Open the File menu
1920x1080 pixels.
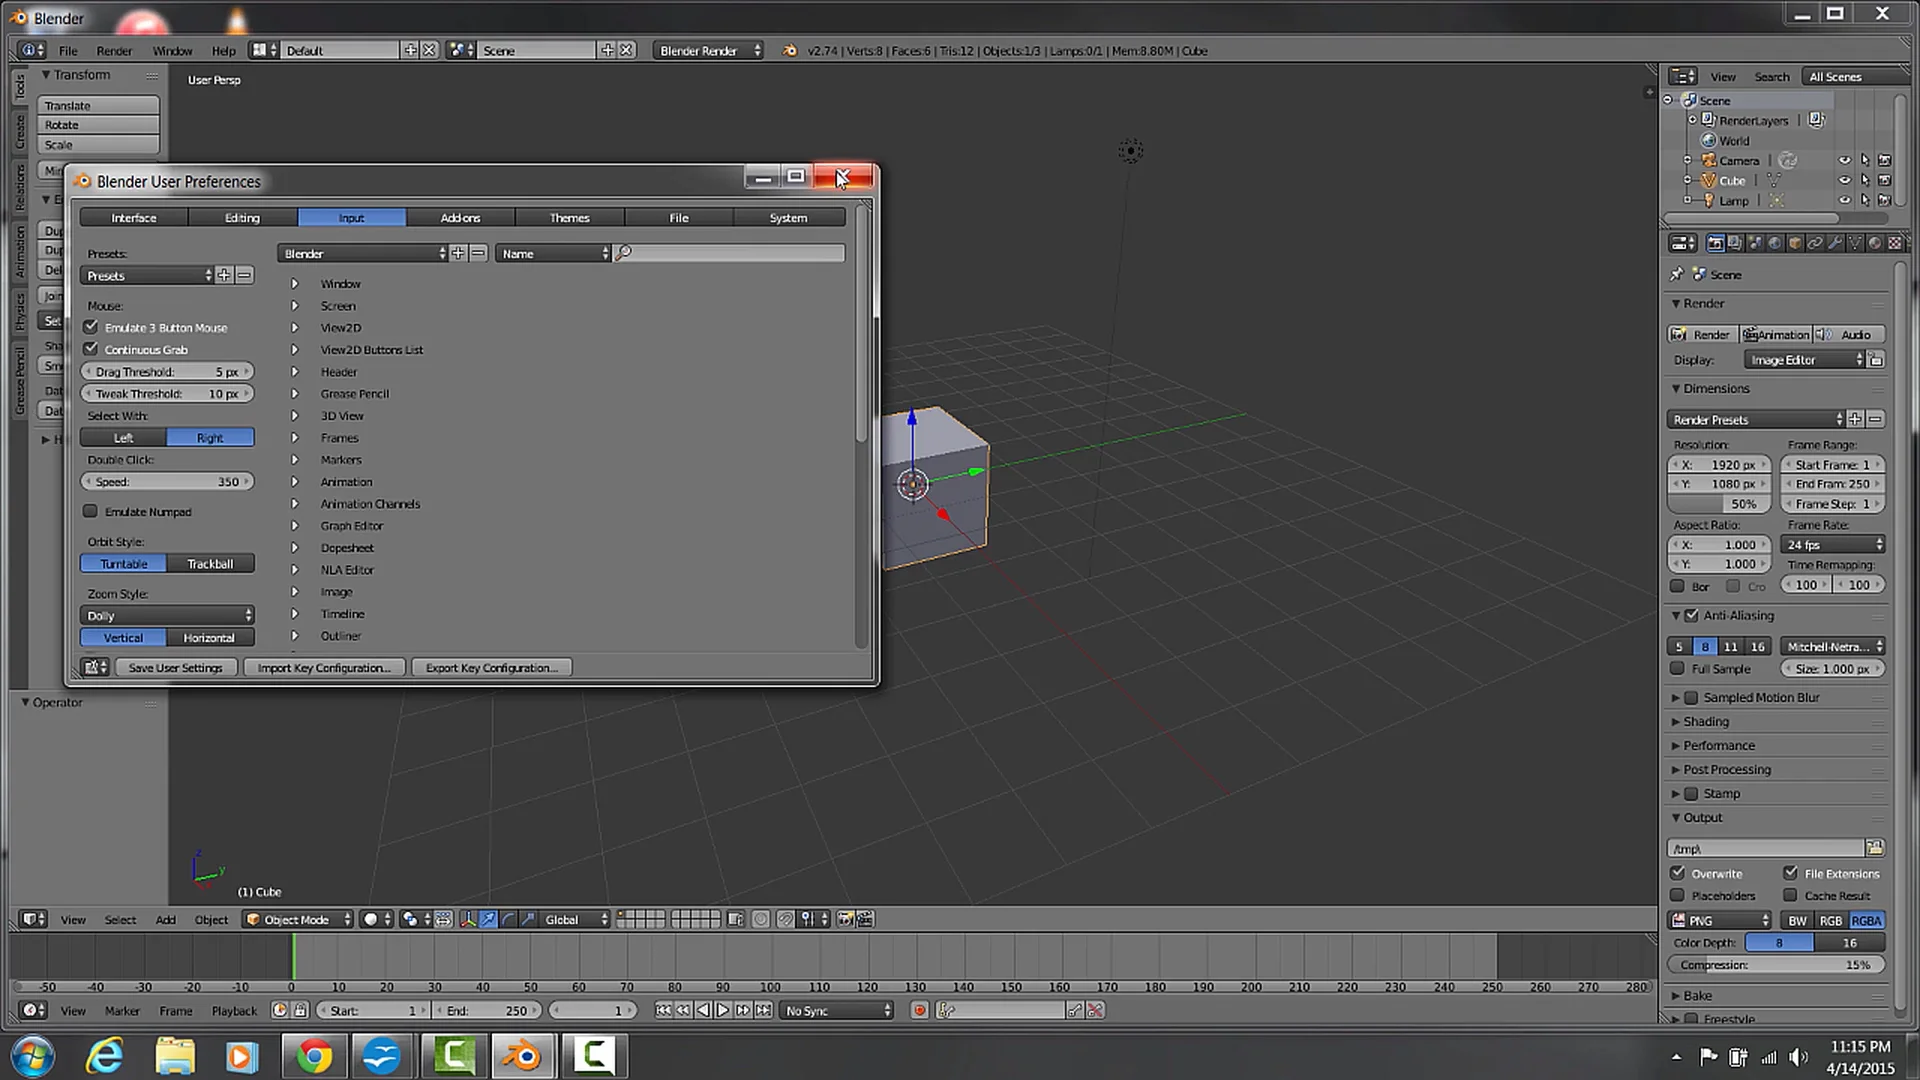[x=67, y=51]
